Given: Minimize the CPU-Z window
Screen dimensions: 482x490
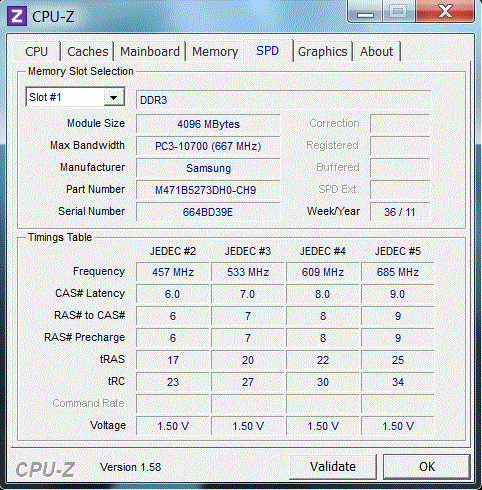Looking at the screenshot, I should (366, 12).
